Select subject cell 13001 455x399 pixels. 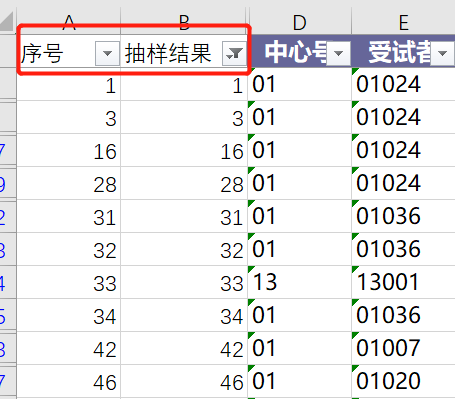pos(403,282)
